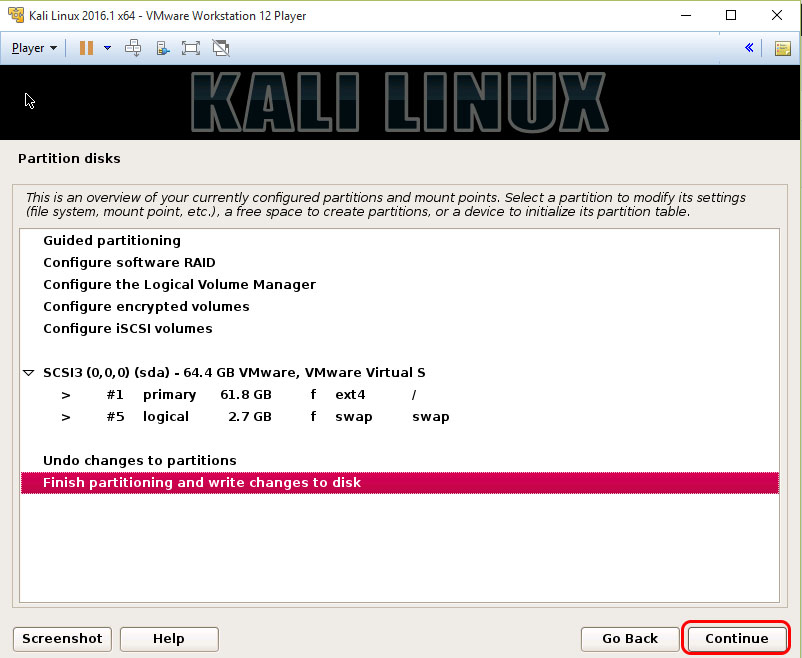Collapse the toolbar with double chevron

pyautogui.click(x=749, y=48)
